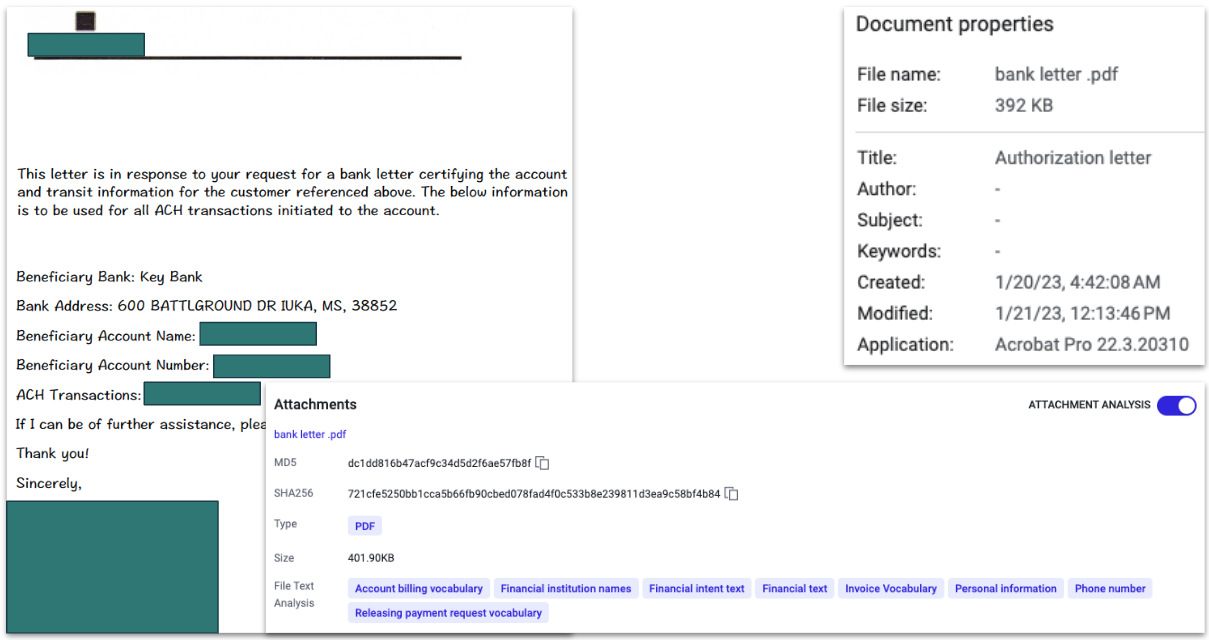Viewport: 1209px width, 640px height.
Task: Click the application value Acrobat Pro 22.3.20310
Action: [x=1092, y=344]
